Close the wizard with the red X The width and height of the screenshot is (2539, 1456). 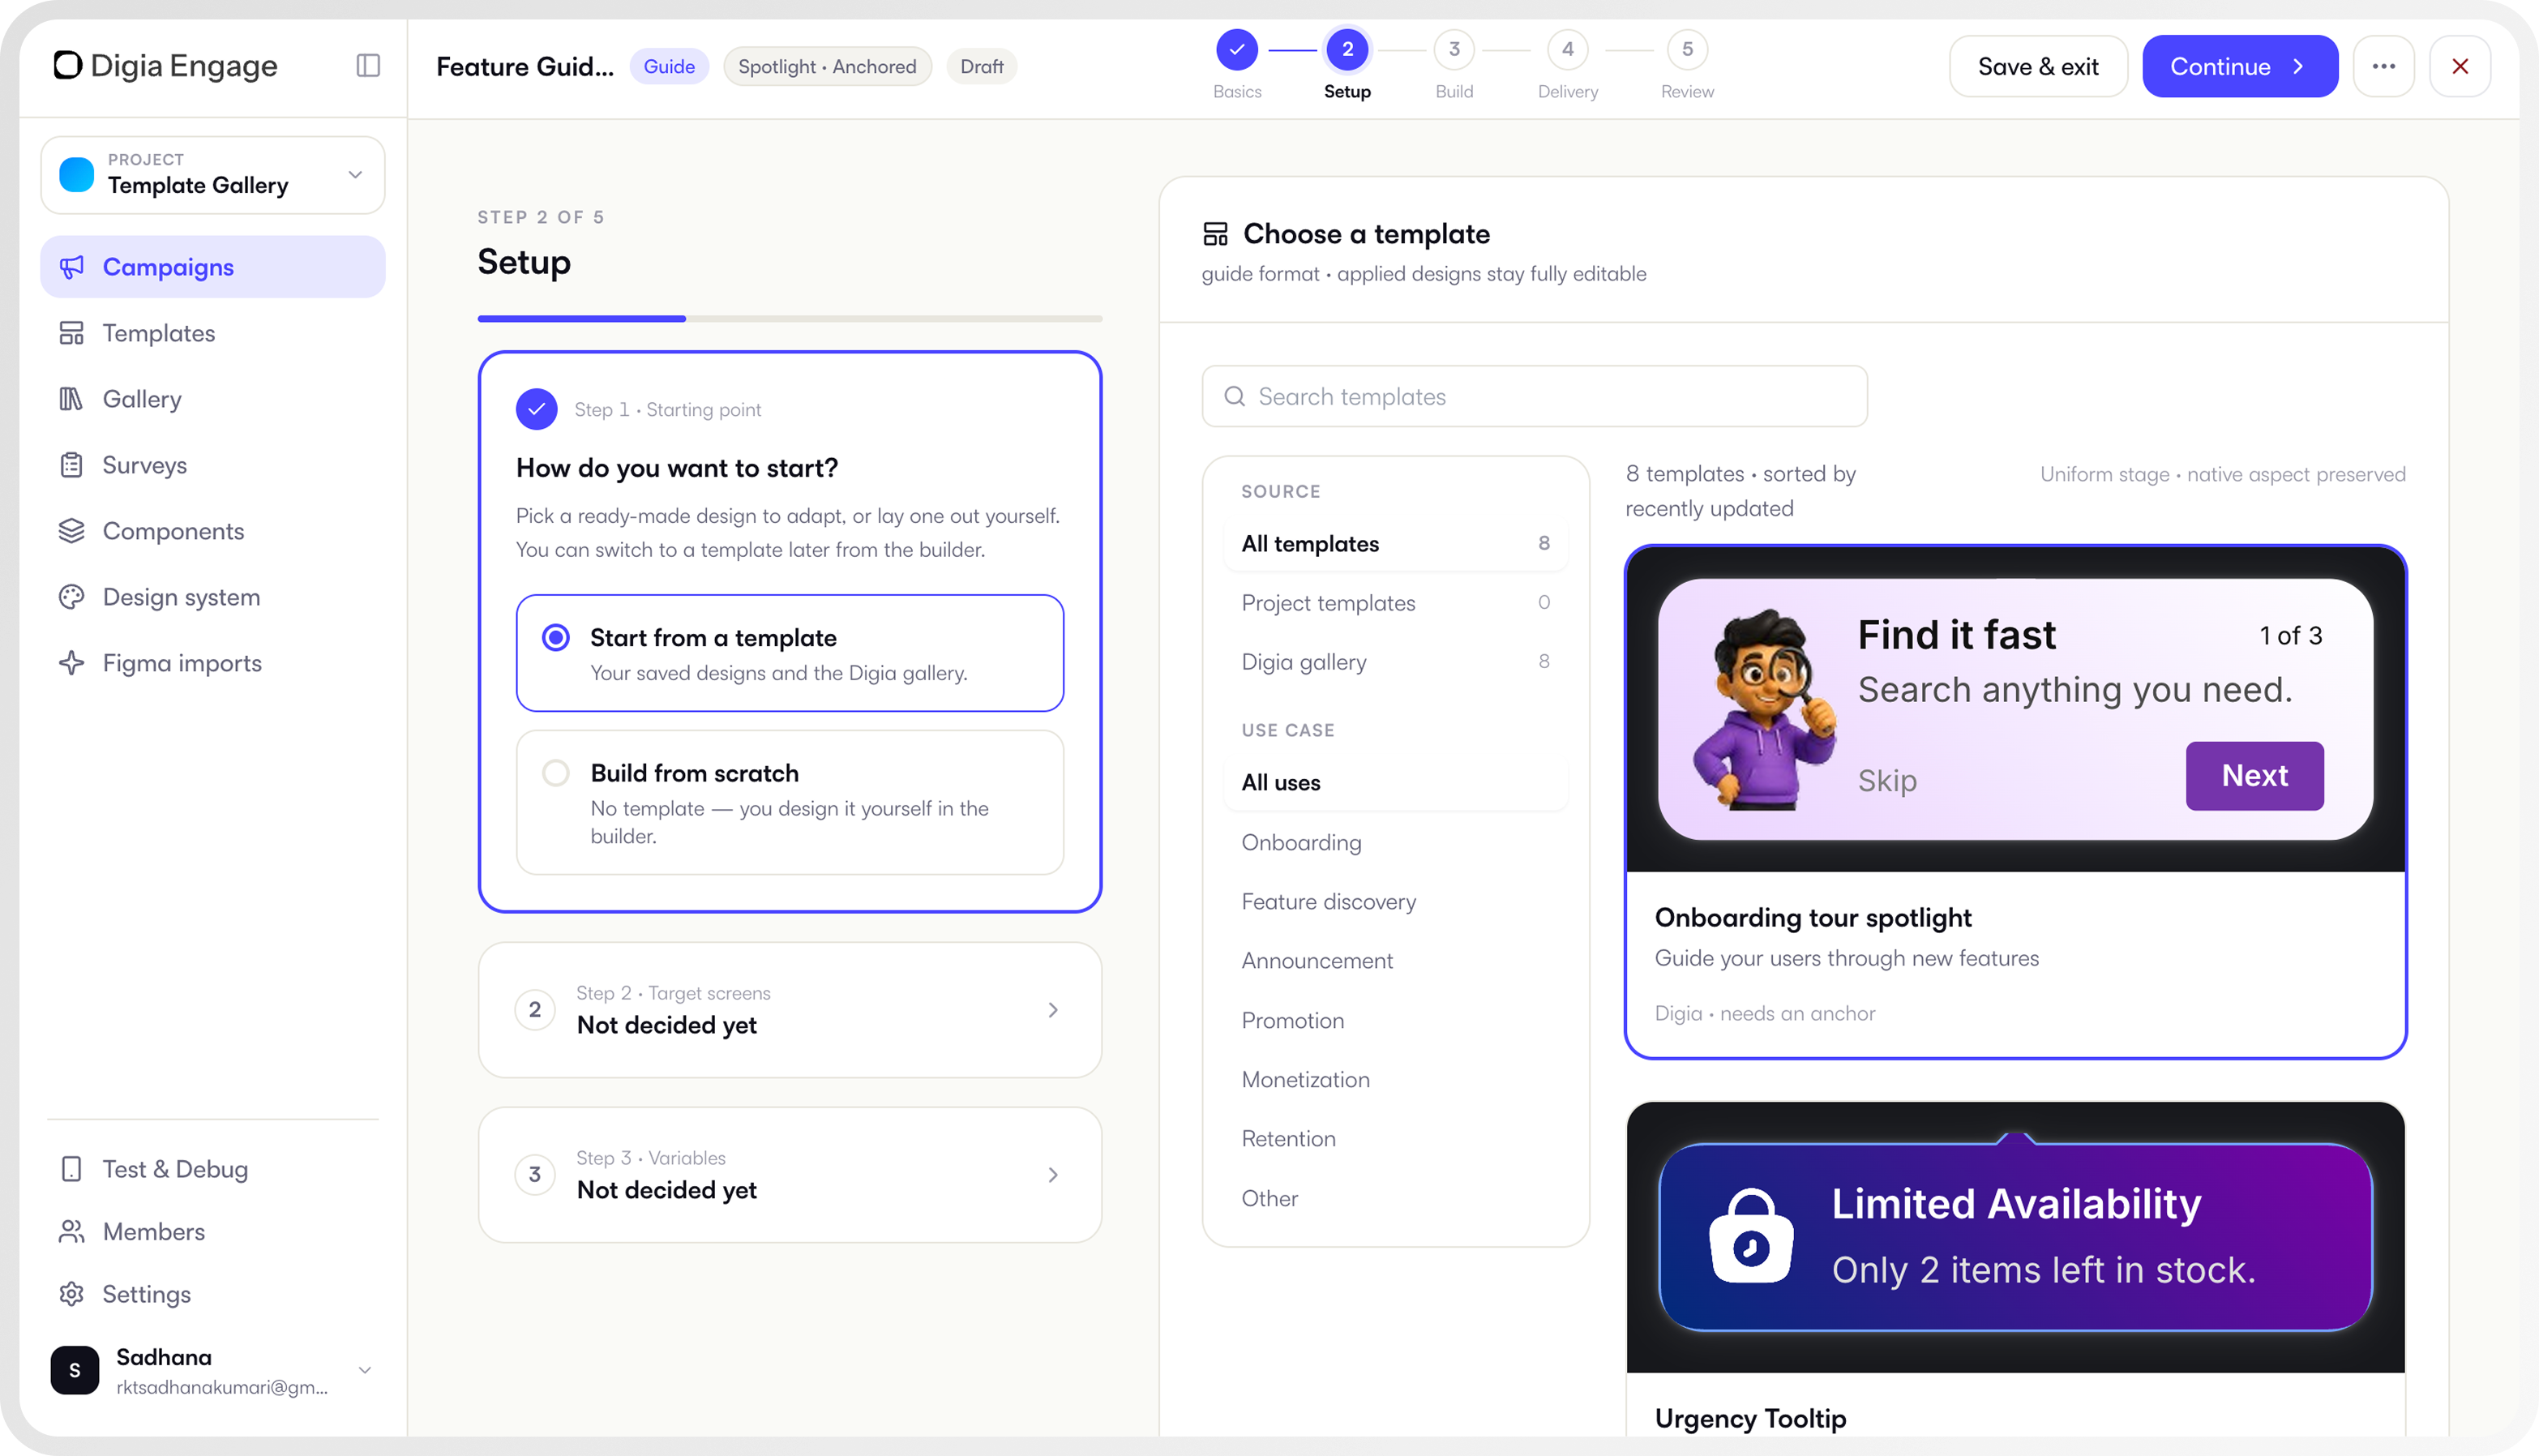(2460, 66)
